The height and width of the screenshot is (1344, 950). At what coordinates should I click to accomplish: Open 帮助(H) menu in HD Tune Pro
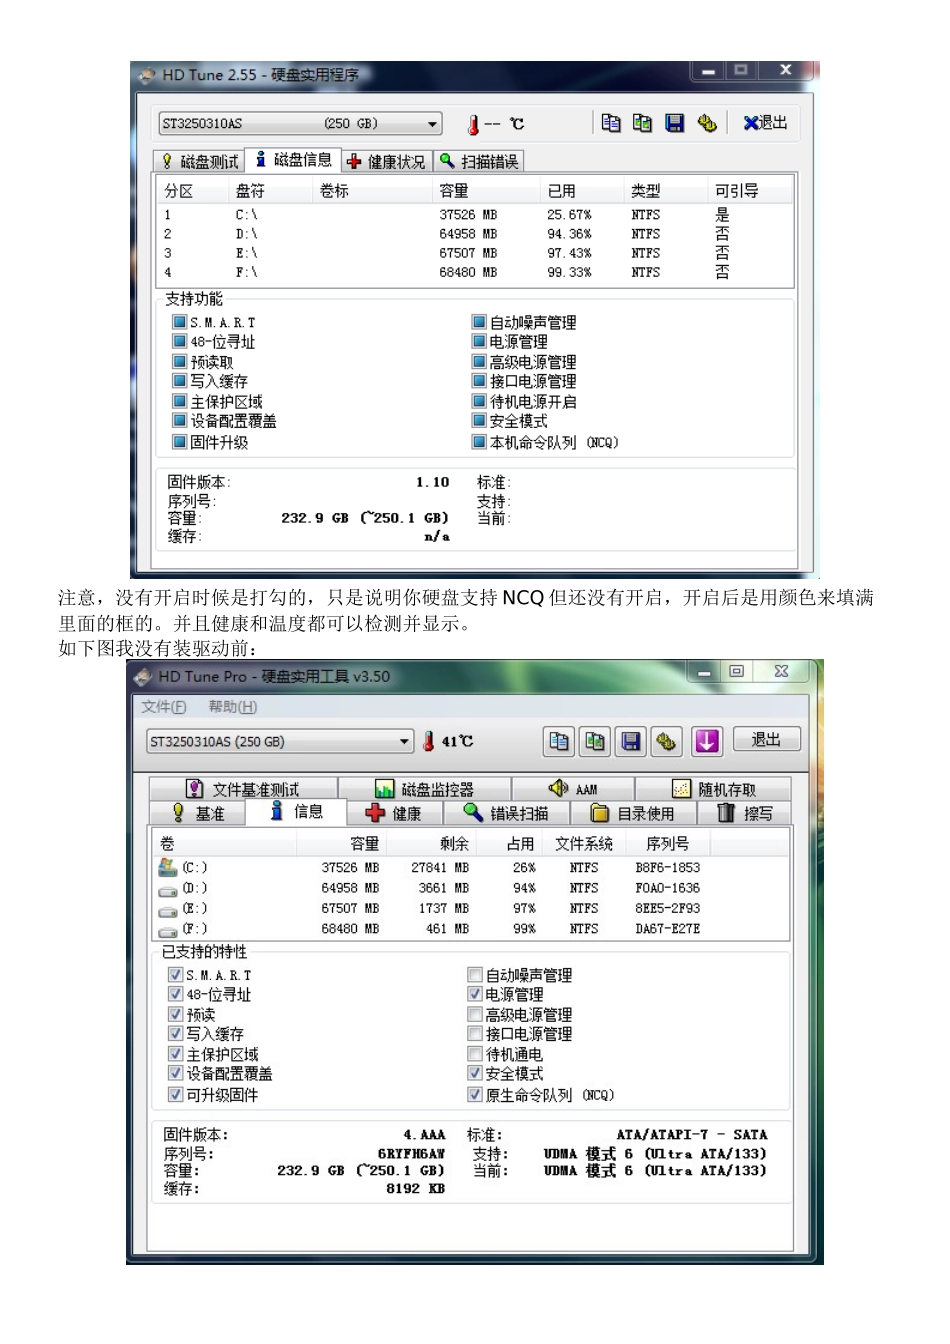coord(233,707)
